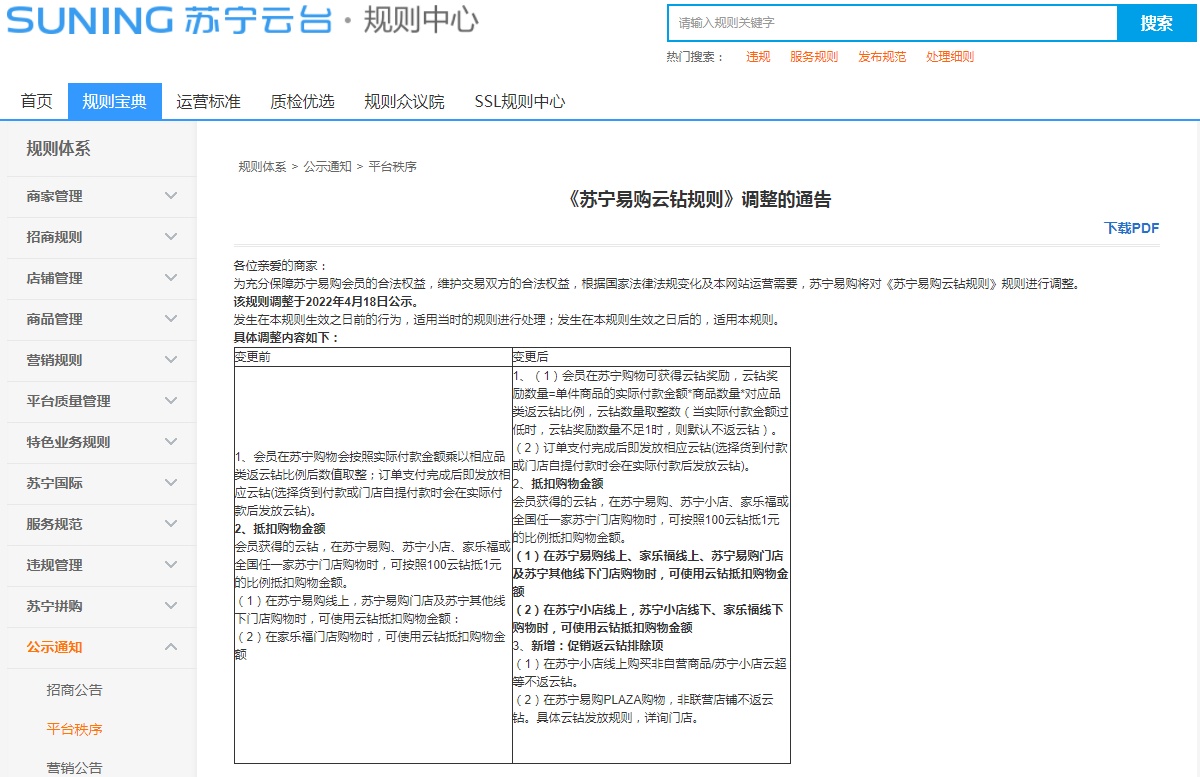The width and height of the screenshot is (1200, 777).
Task: Open SSL规则中心 tab
Action: click(x=519, y=101)
